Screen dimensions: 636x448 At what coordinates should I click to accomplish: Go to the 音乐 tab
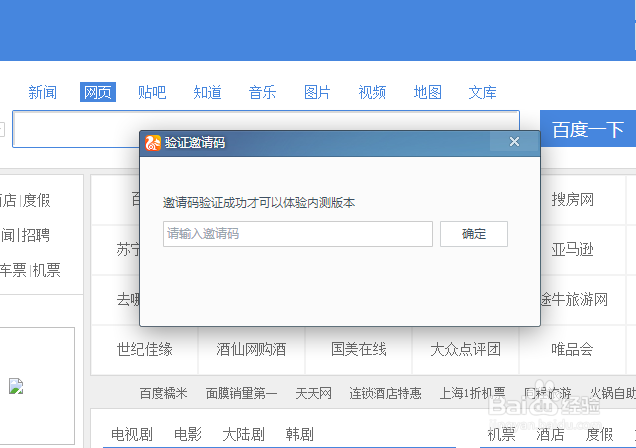click(x=262, y=92)
